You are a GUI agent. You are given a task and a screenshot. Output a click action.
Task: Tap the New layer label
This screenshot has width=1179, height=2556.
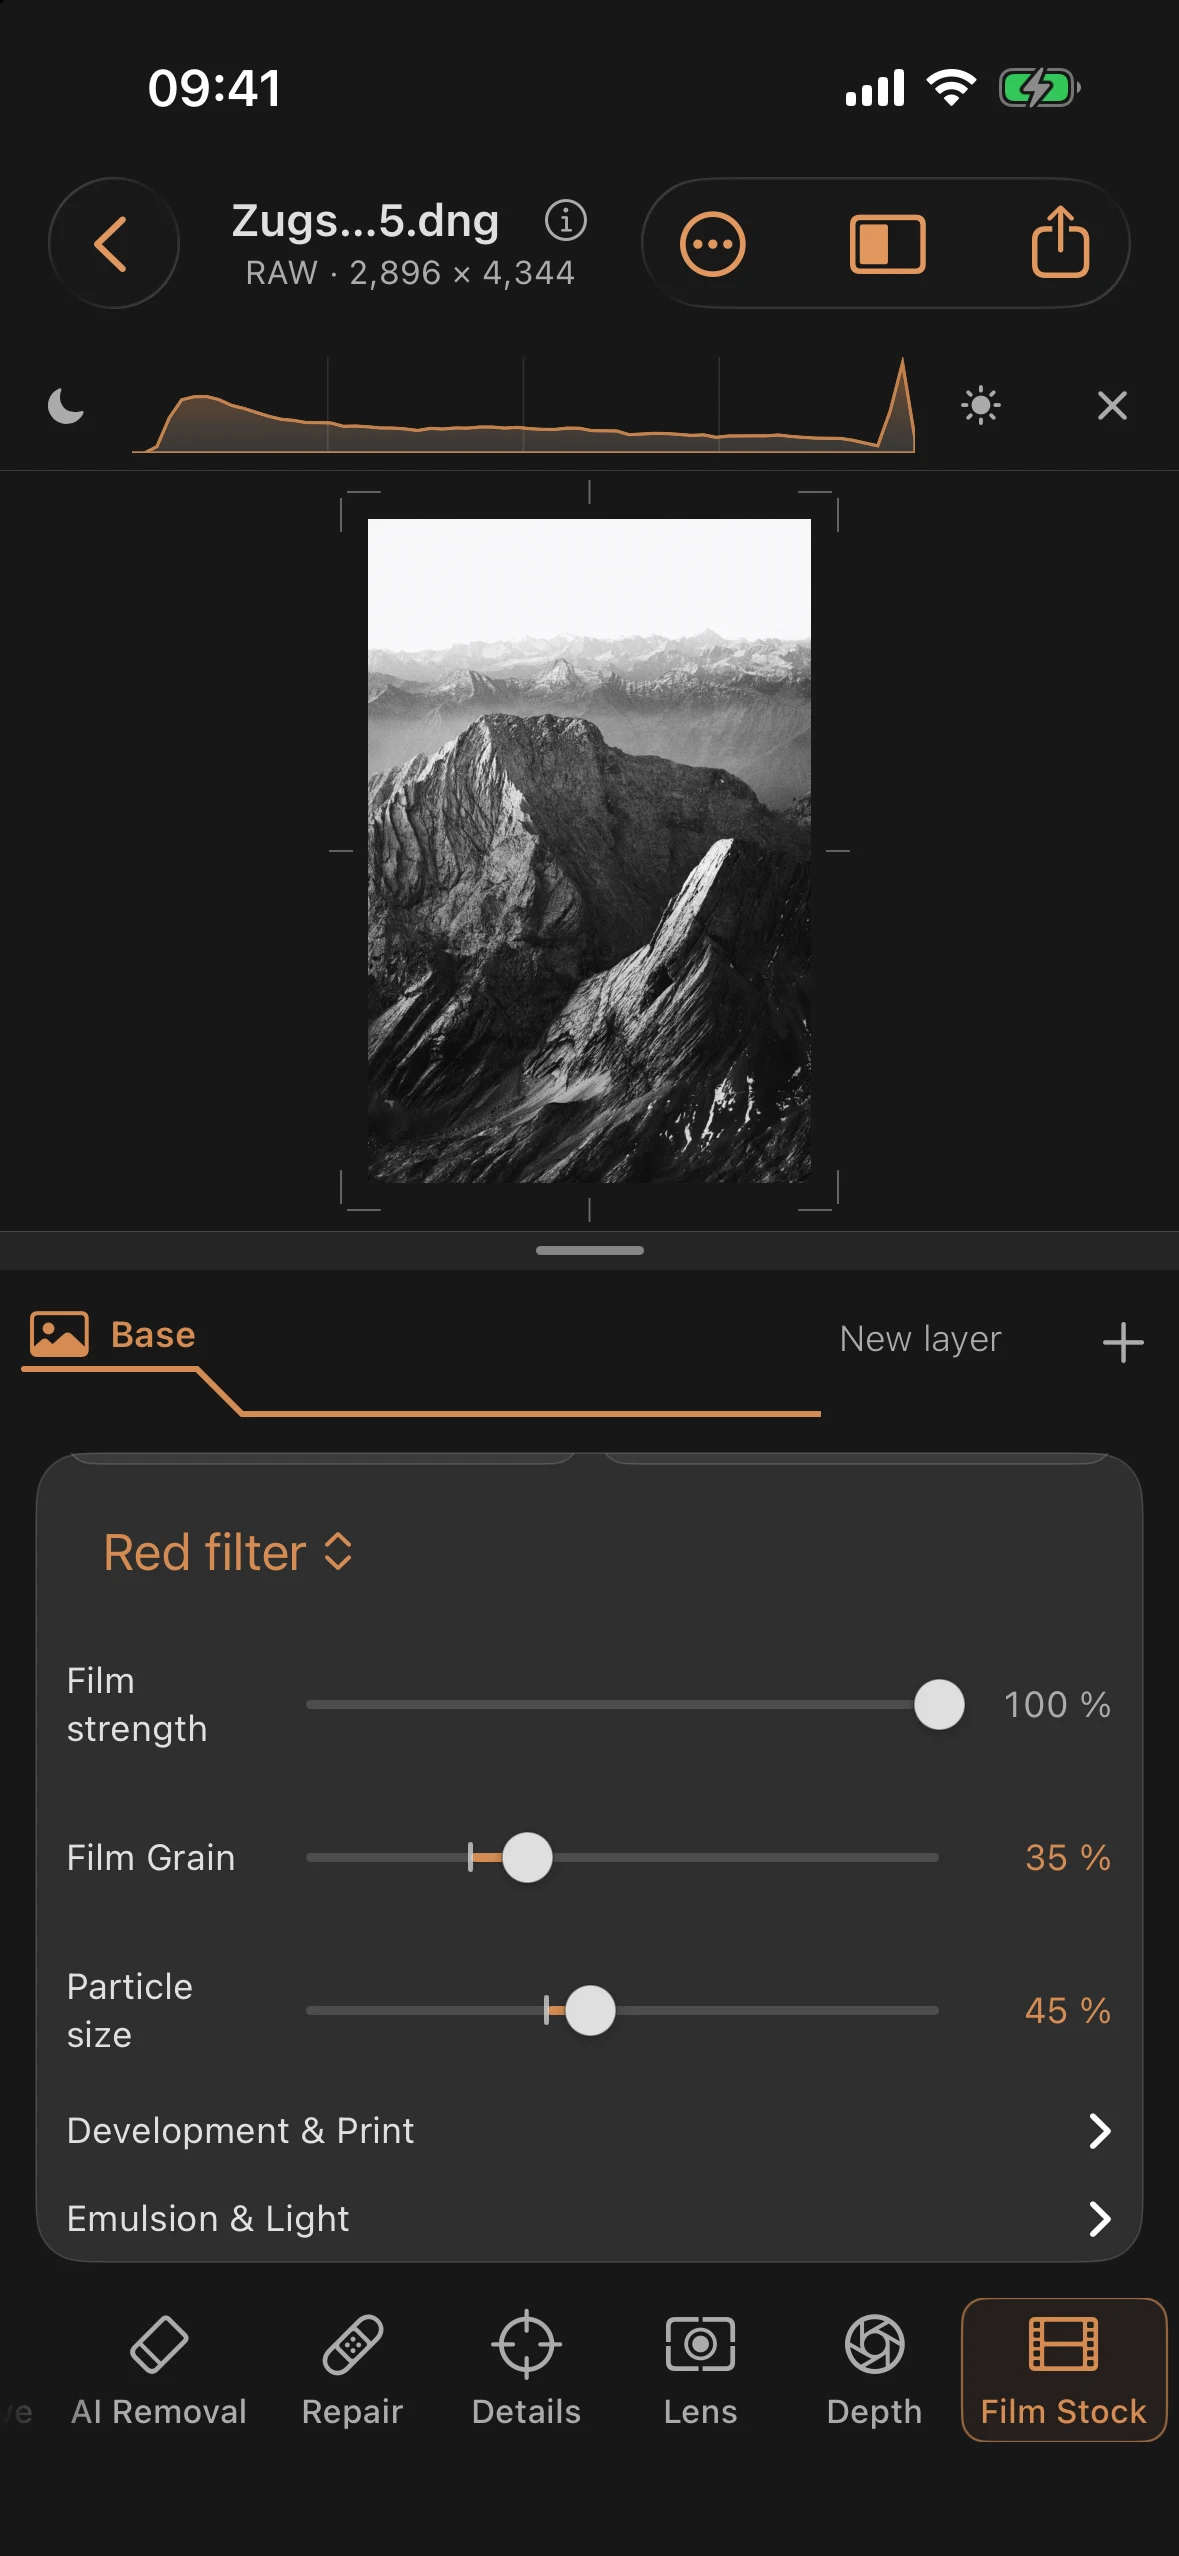click(x=920, y=1339)
